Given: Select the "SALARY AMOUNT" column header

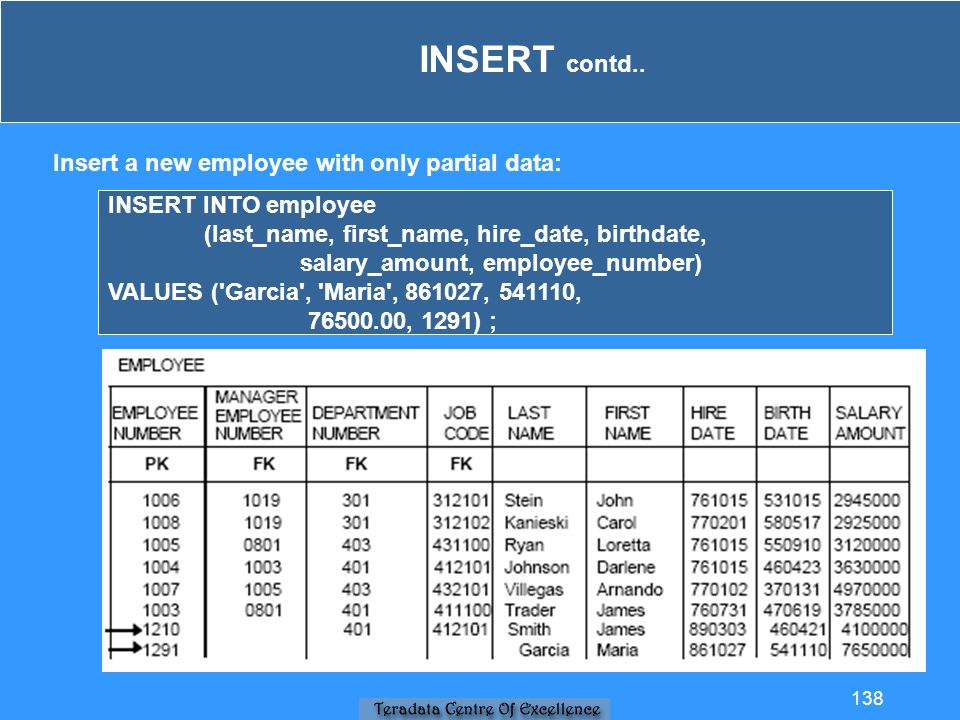Looking at the screenshot, I should click(870, 423).
